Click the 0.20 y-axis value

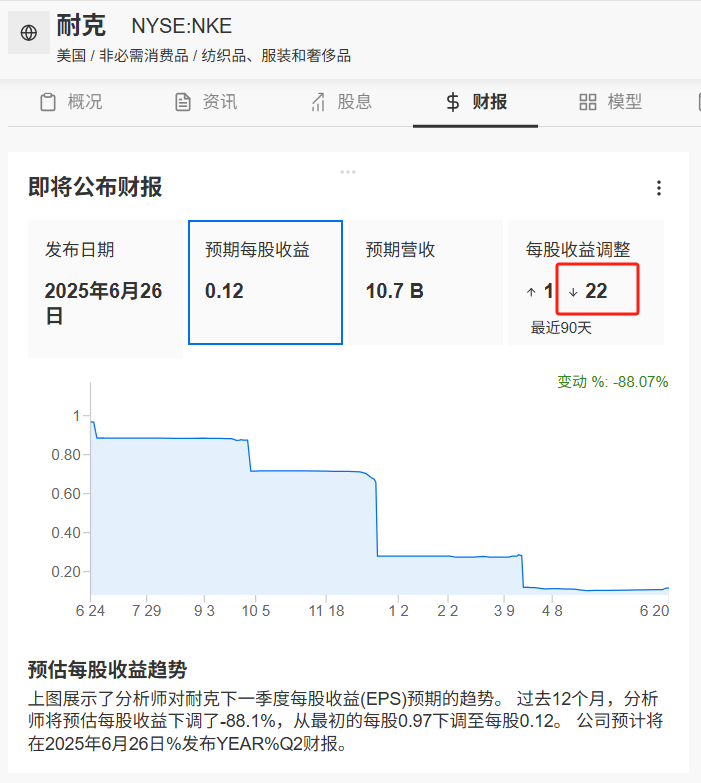[x=66, y=572]
